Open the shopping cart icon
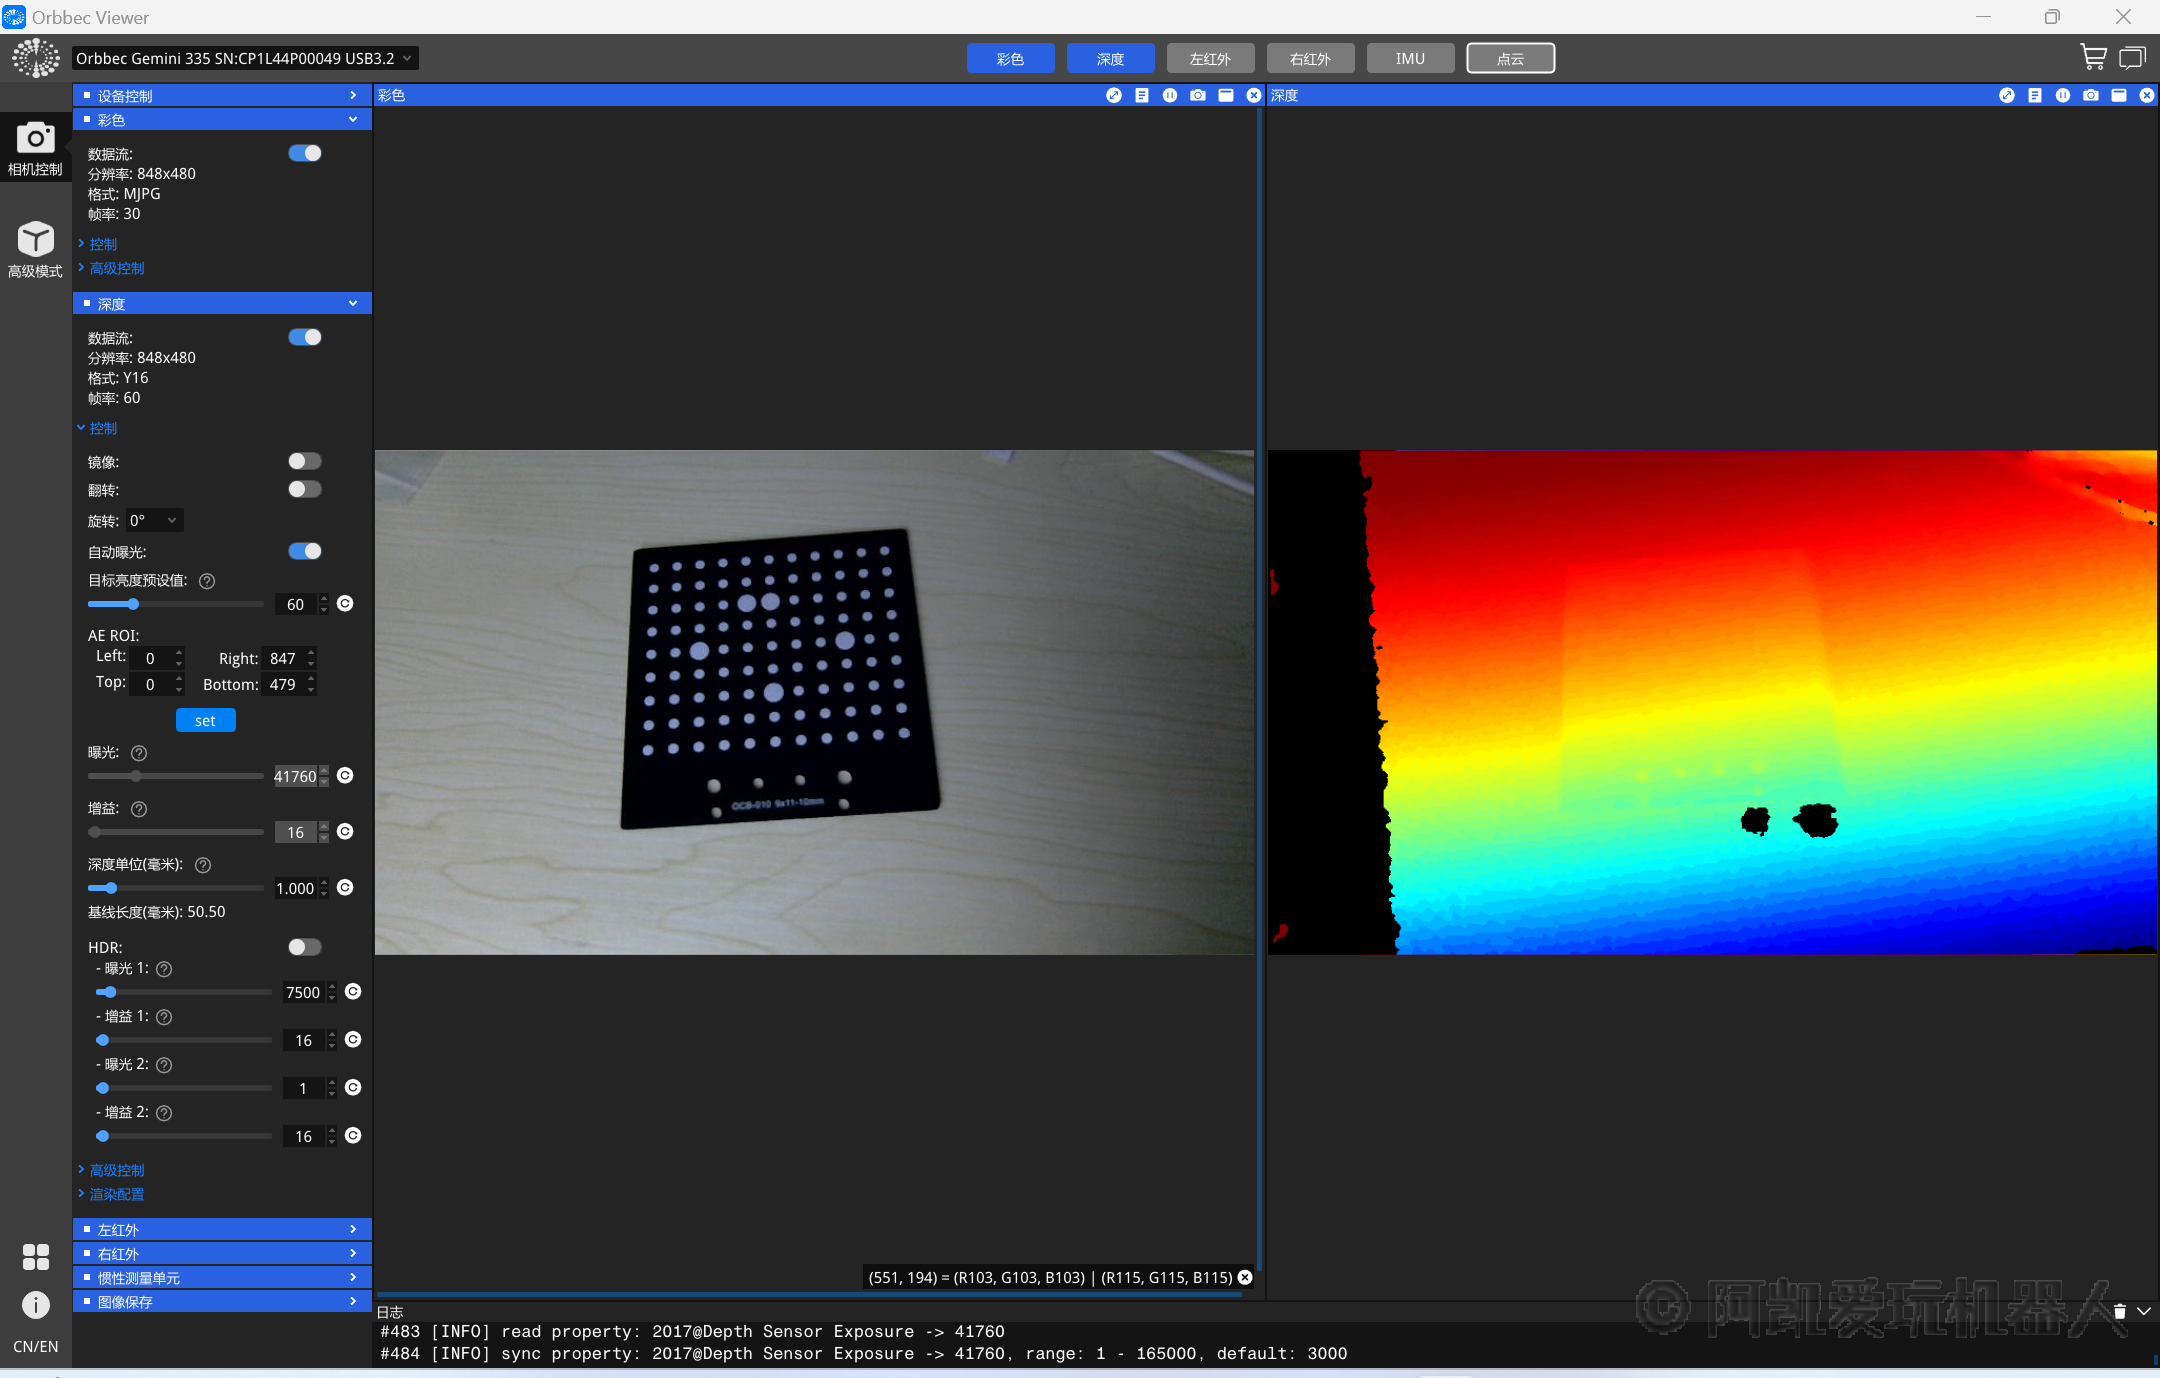 tap(2092, 58)
